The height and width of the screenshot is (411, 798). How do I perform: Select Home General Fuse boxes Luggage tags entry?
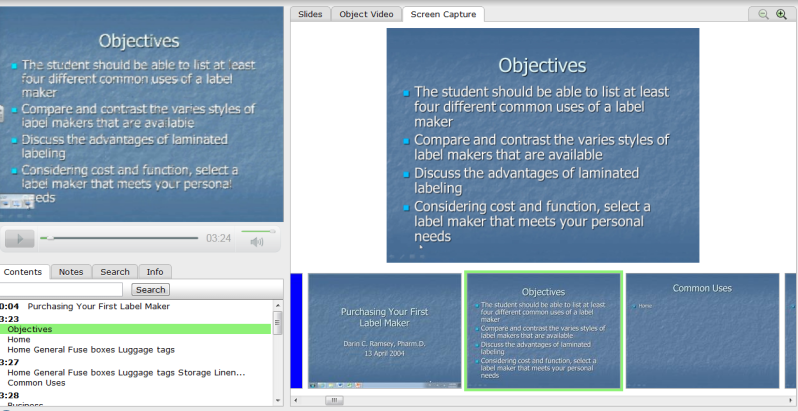pos(91,349)
